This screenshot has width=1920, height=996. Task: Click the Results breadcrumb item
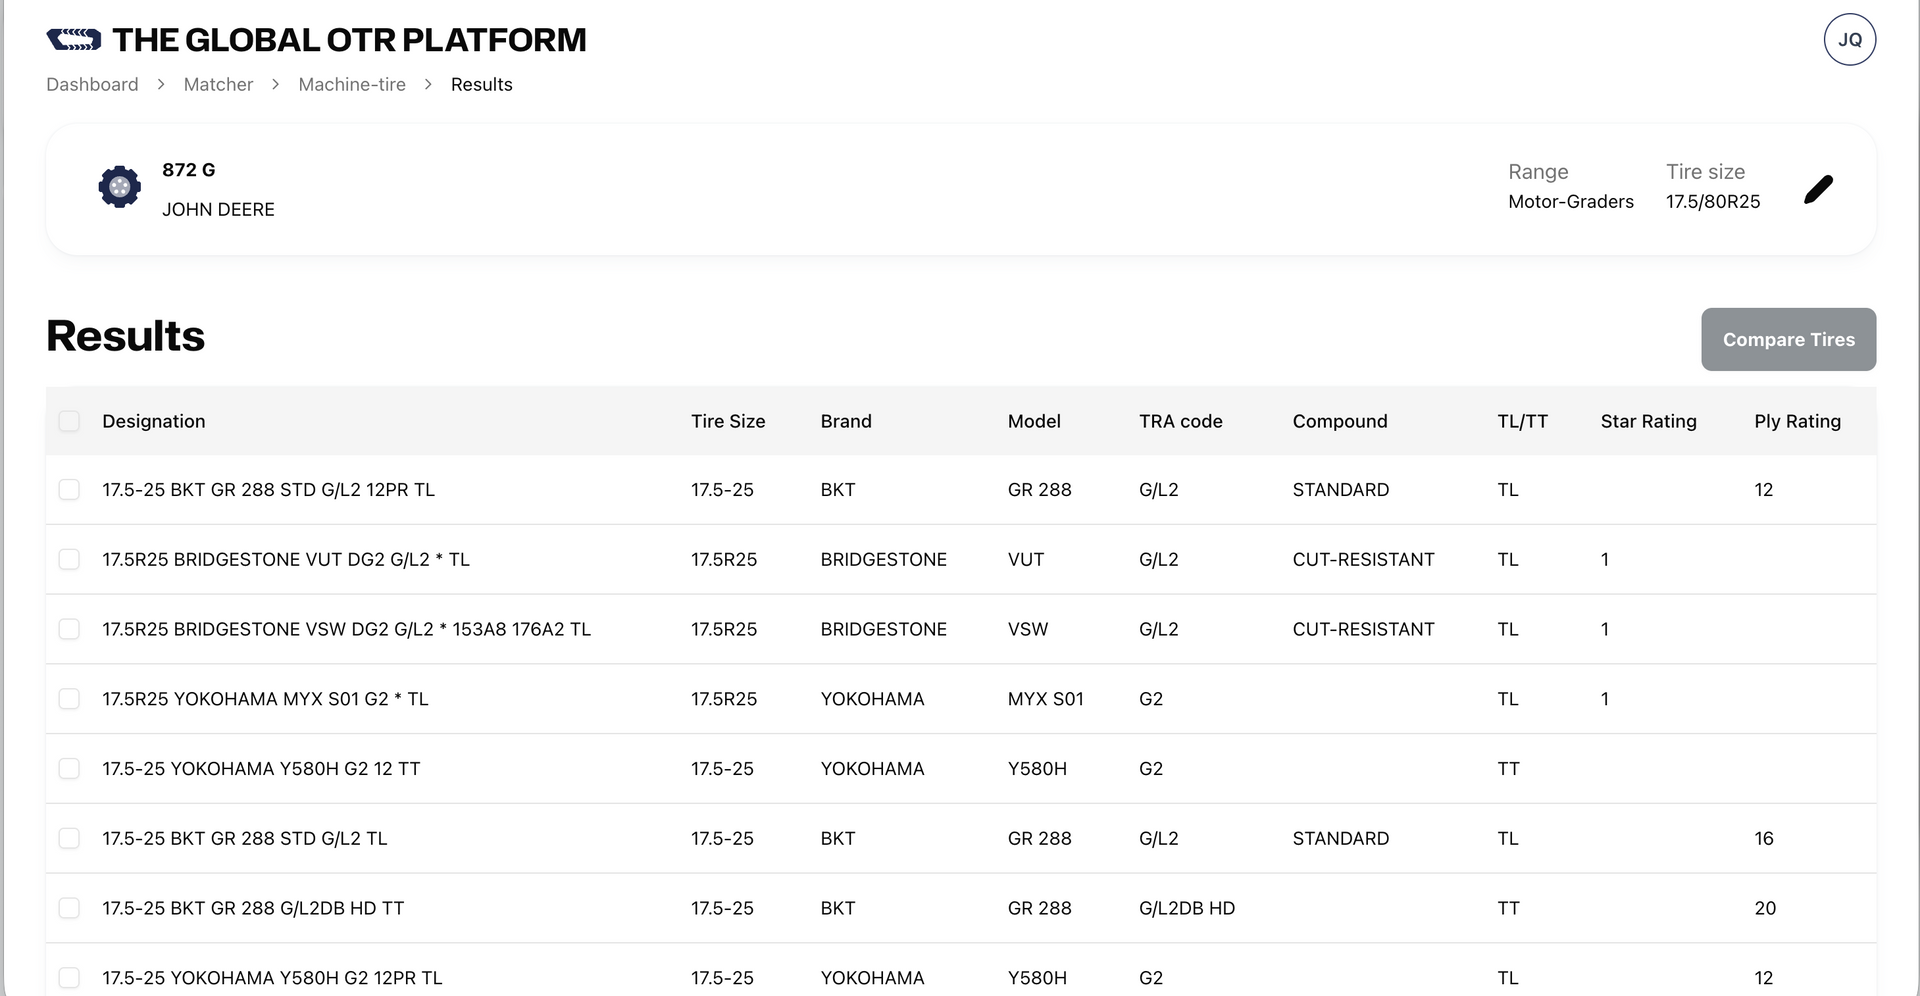point(481,84)
